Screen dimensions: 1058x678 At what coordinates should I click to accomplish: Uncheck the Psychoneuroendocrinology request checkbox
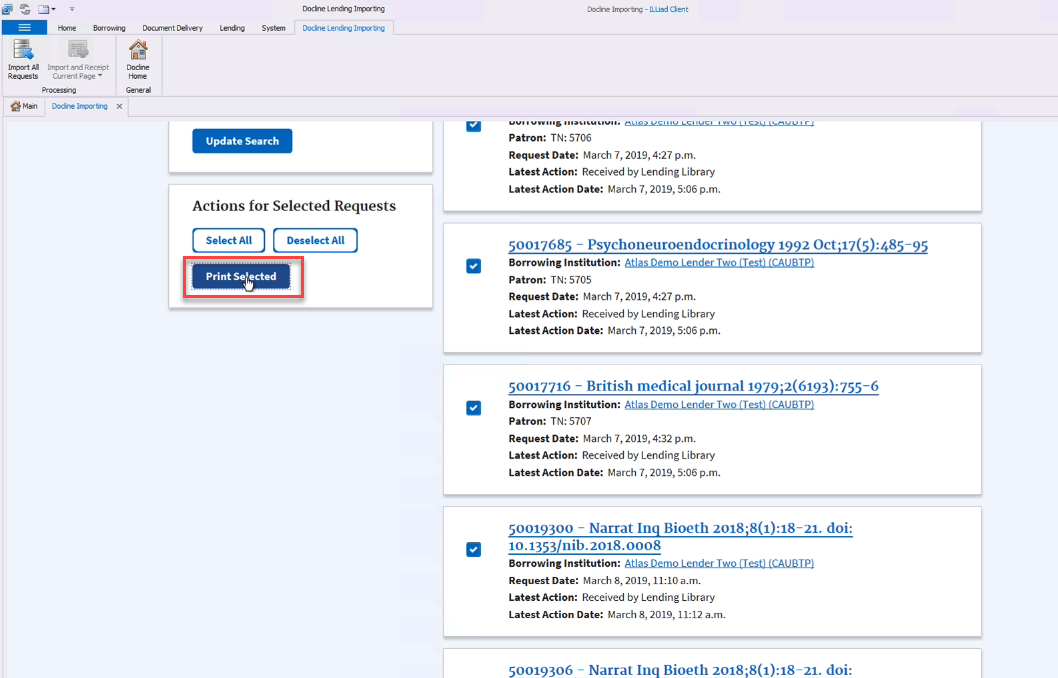click(x=473, y=266)
